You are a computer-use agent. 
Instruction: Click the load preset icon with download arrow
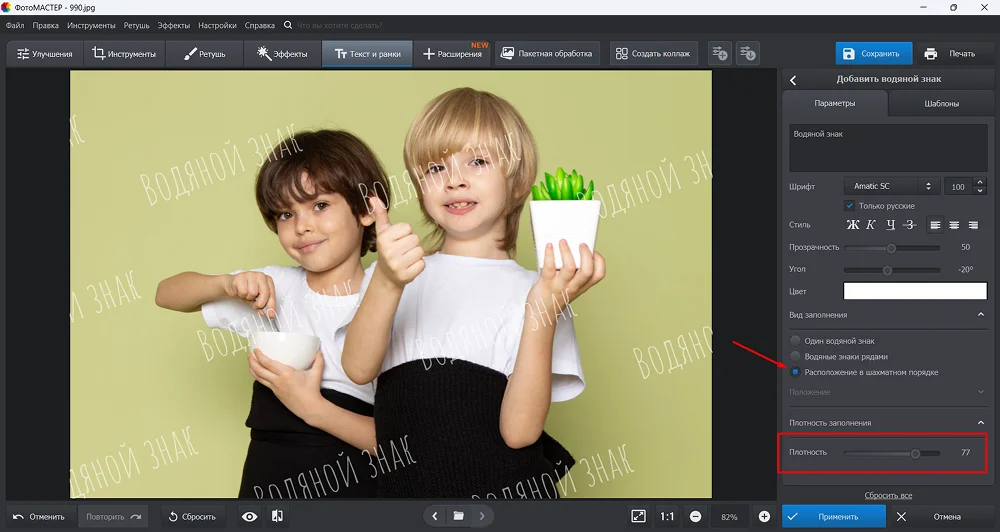(747, 54)
